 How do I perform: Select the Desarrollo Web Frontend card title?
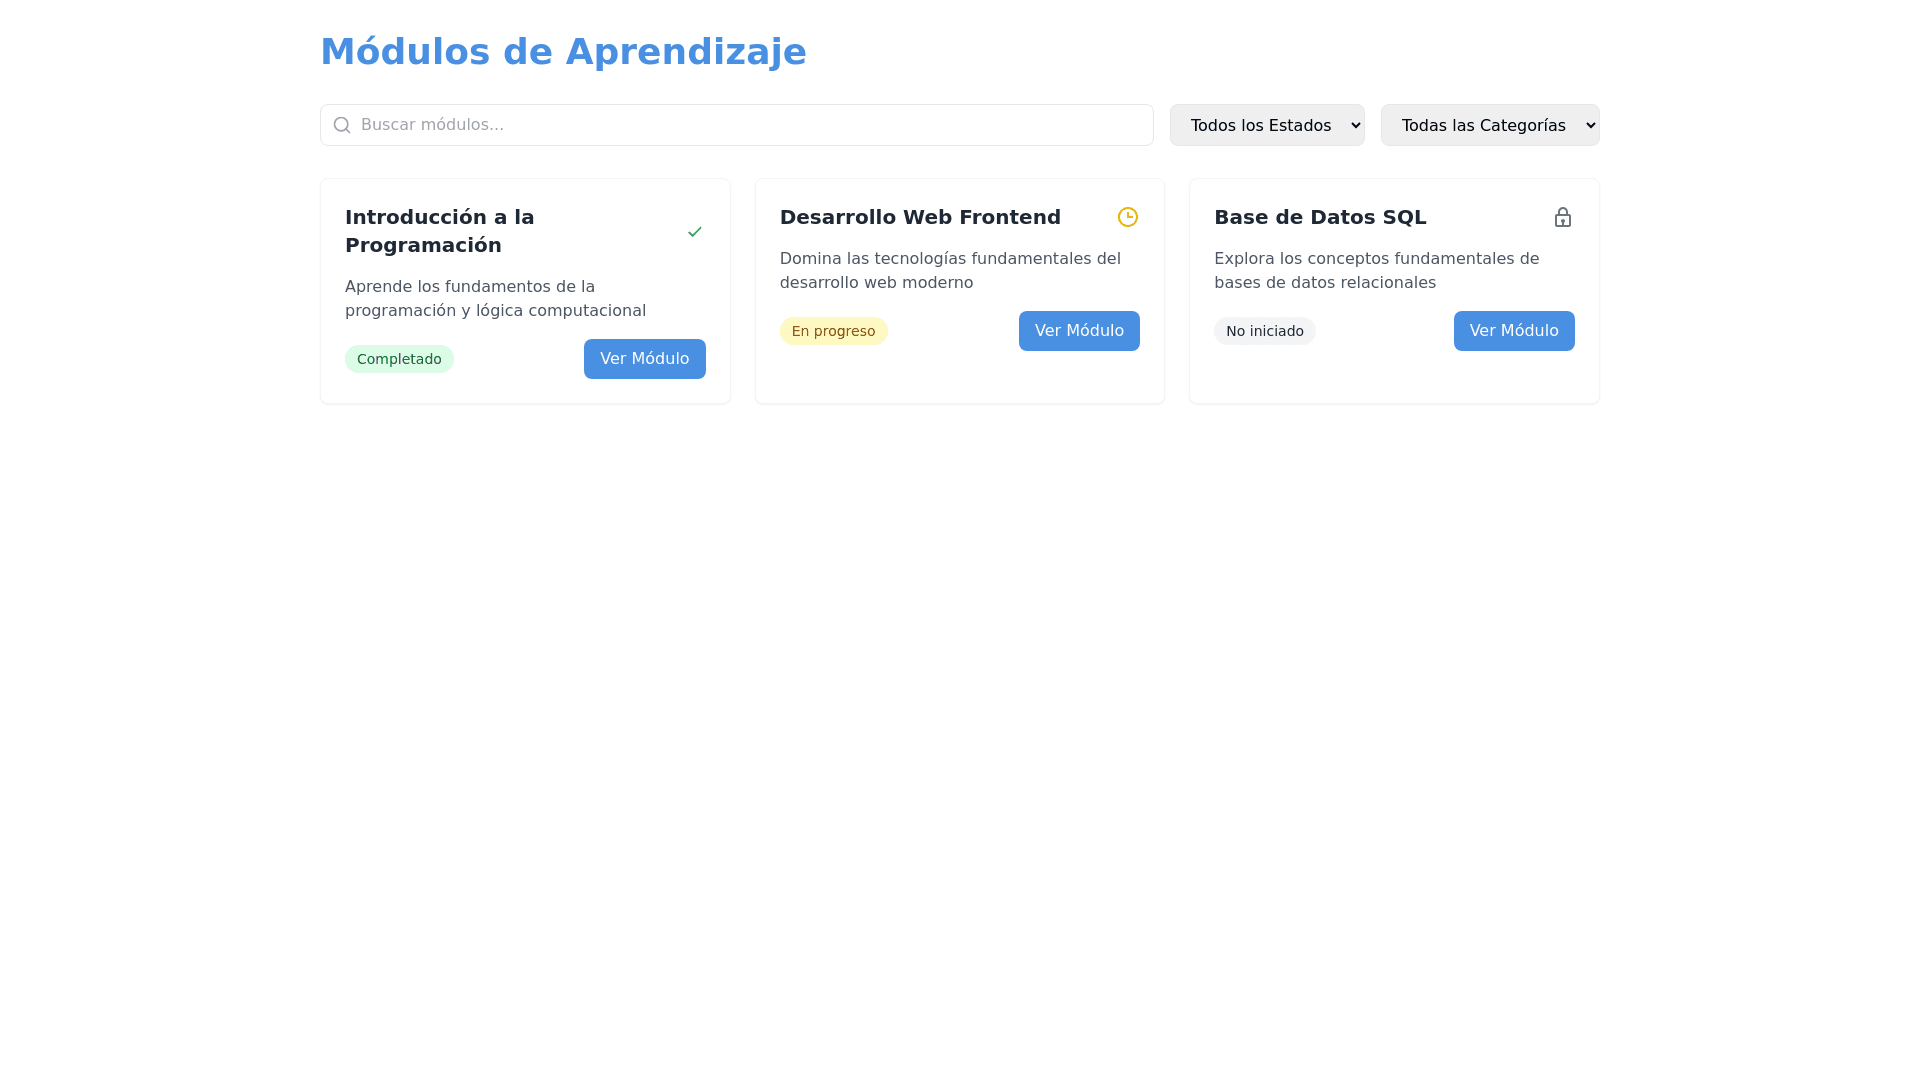(920, 217)
